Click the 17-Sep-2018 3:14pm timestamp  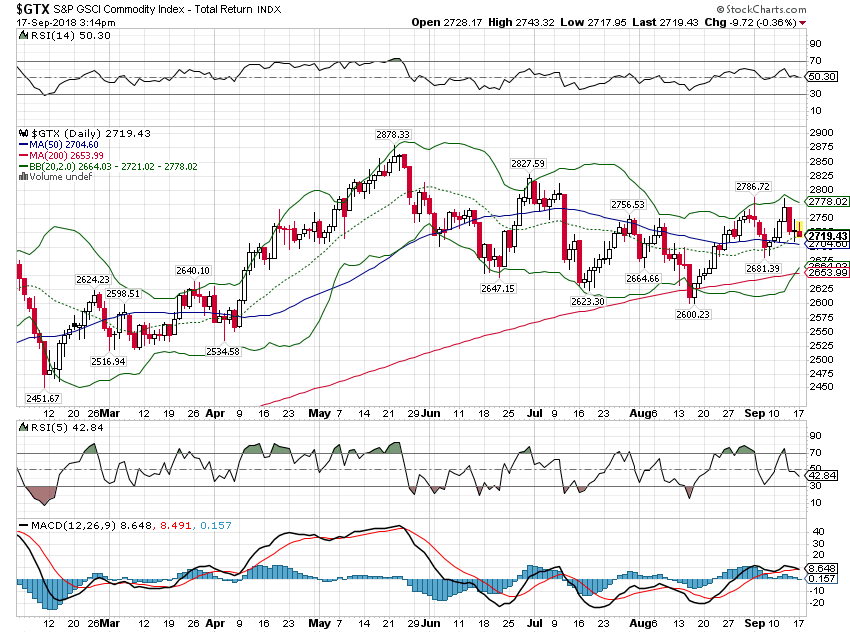click(66, 23)
